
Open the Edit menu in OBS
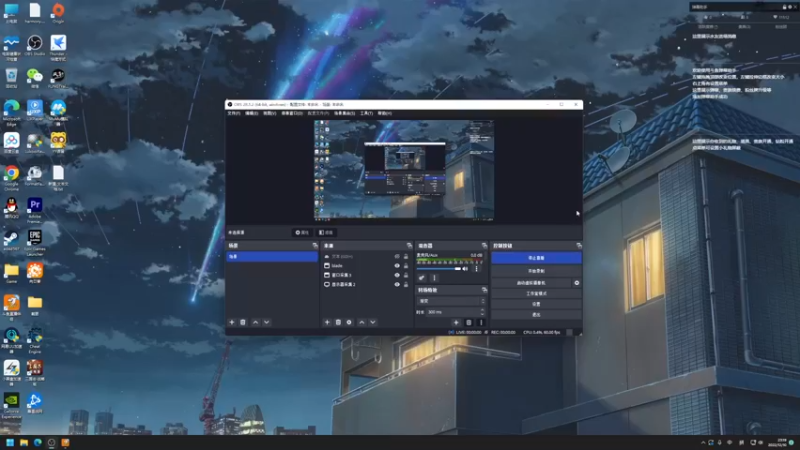252,113
